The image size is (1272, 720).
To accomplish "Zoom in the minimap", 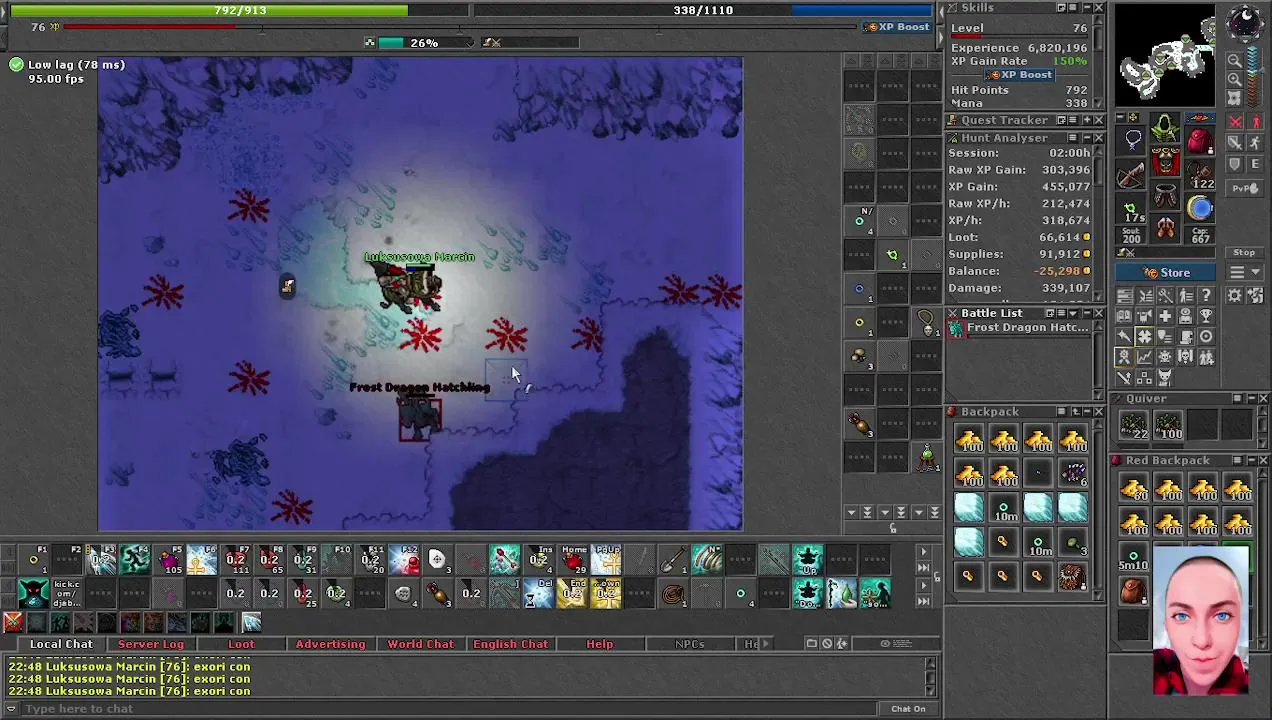I will tap(1235, 79).
